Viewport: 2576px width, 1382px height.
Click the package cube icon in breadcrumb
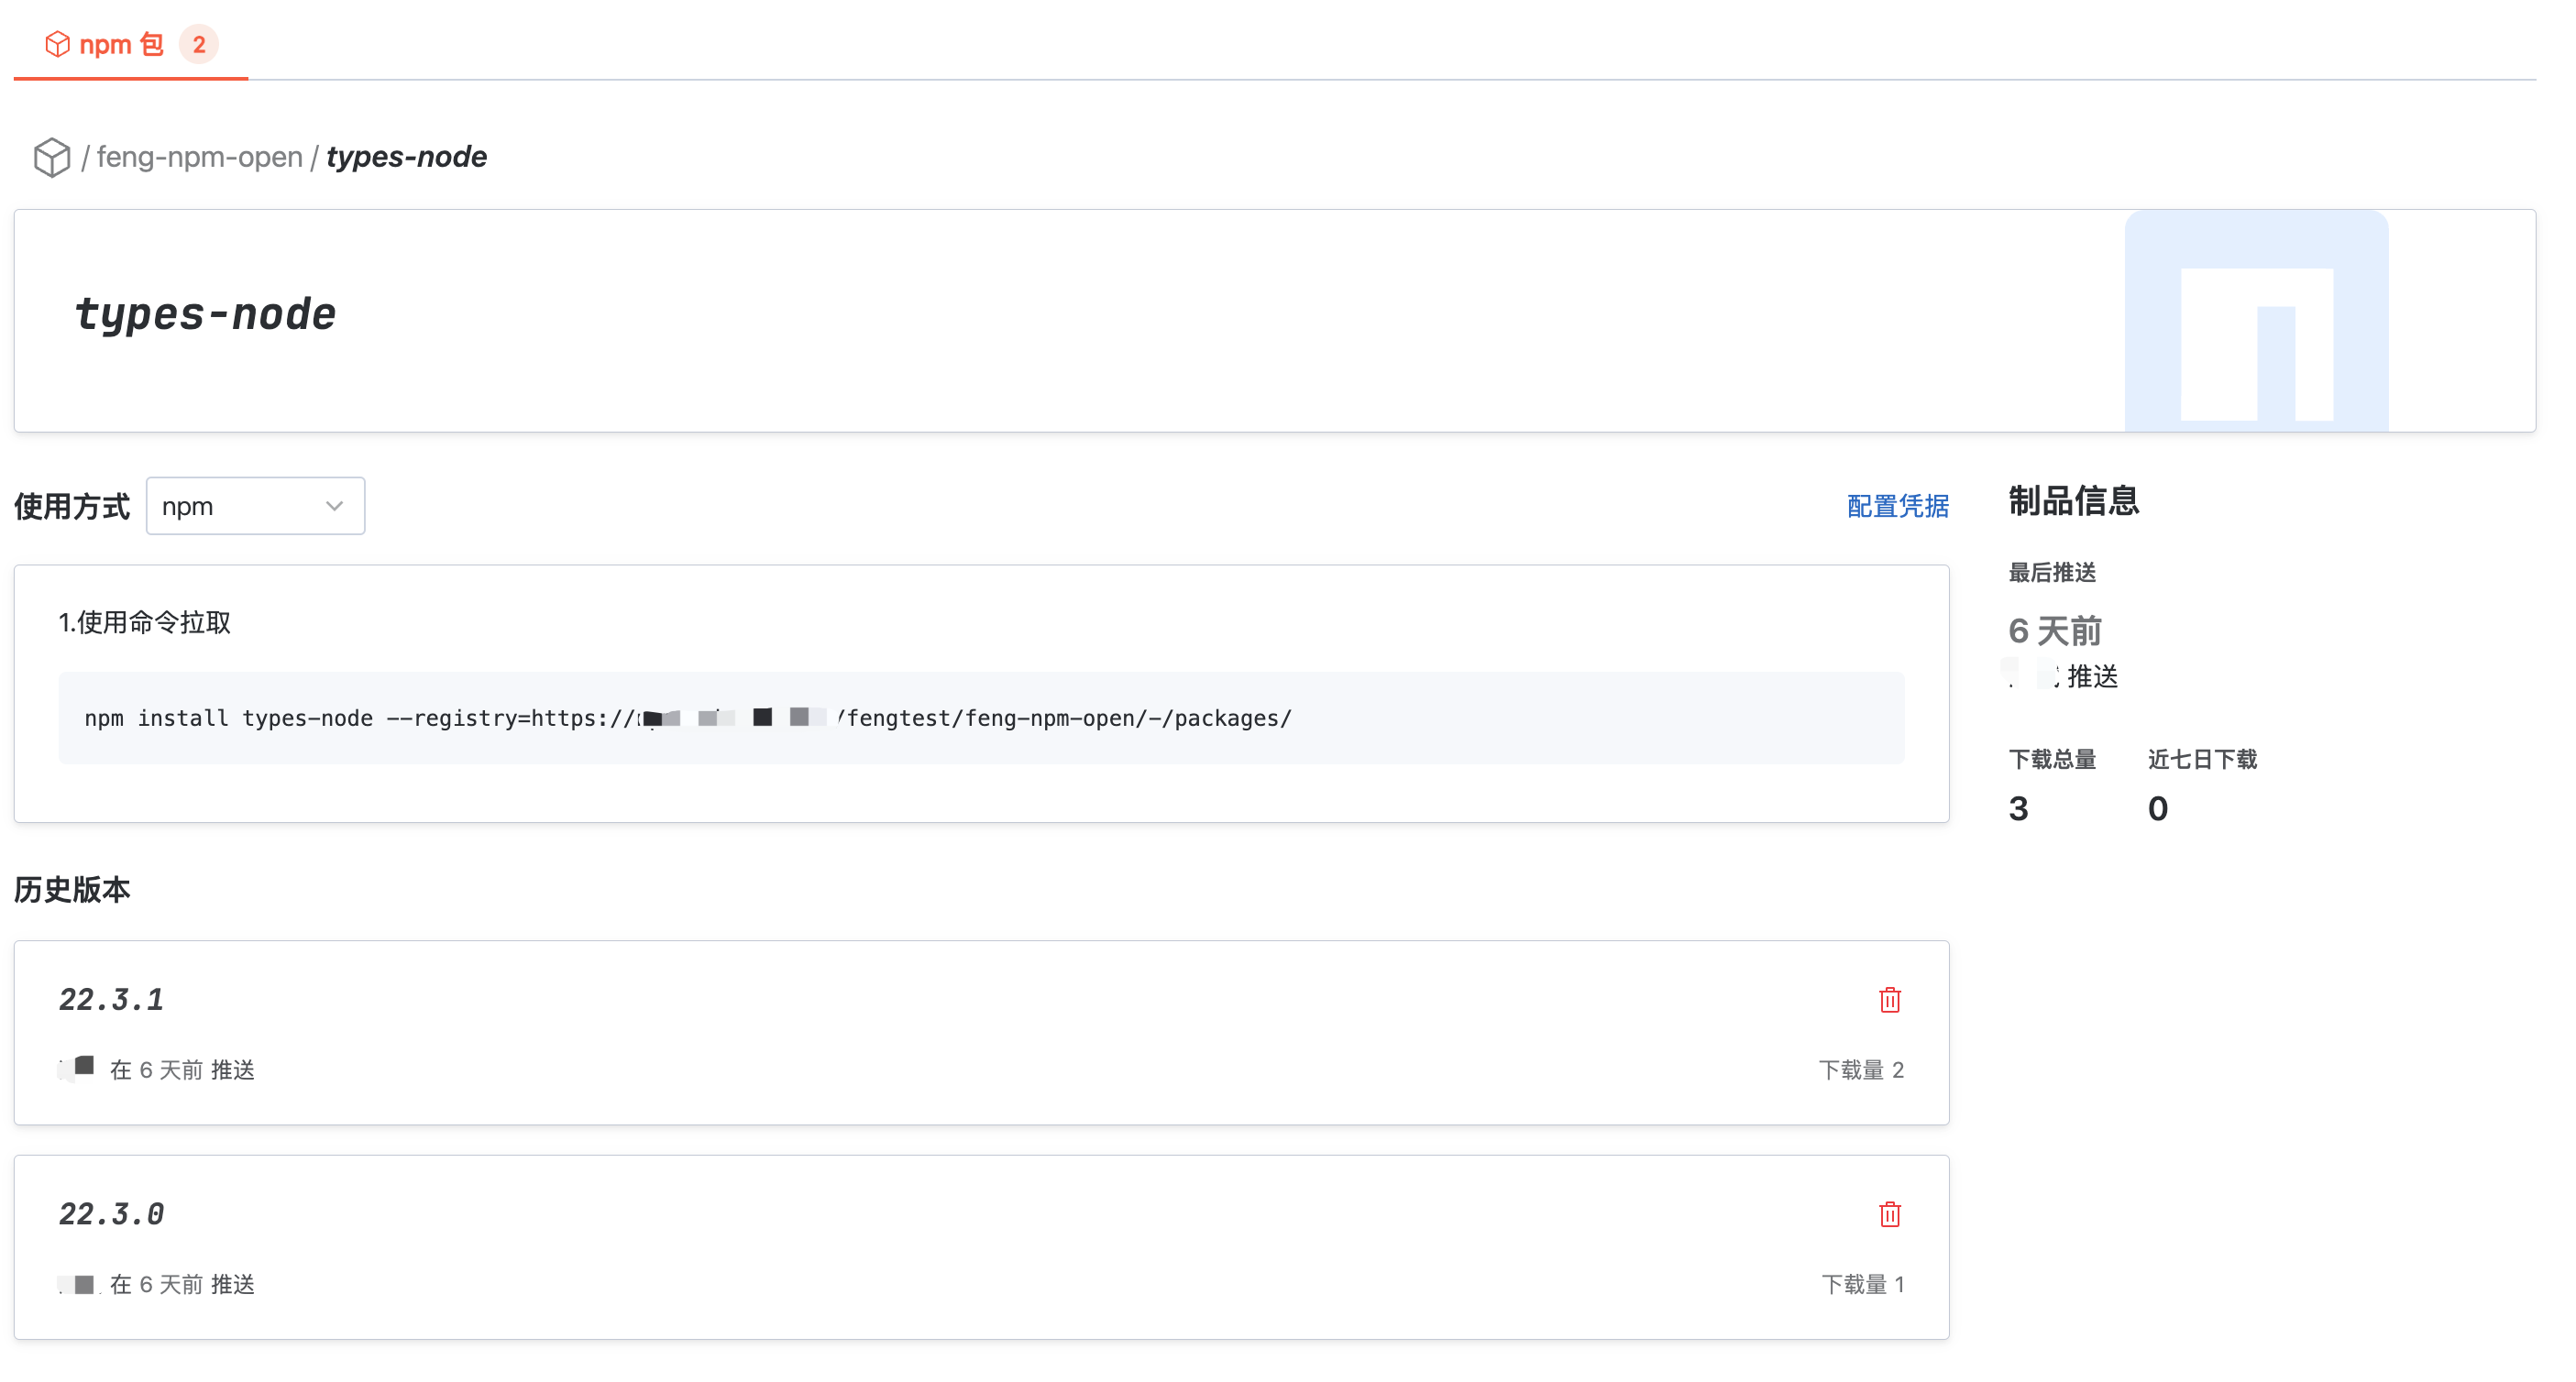51,157
